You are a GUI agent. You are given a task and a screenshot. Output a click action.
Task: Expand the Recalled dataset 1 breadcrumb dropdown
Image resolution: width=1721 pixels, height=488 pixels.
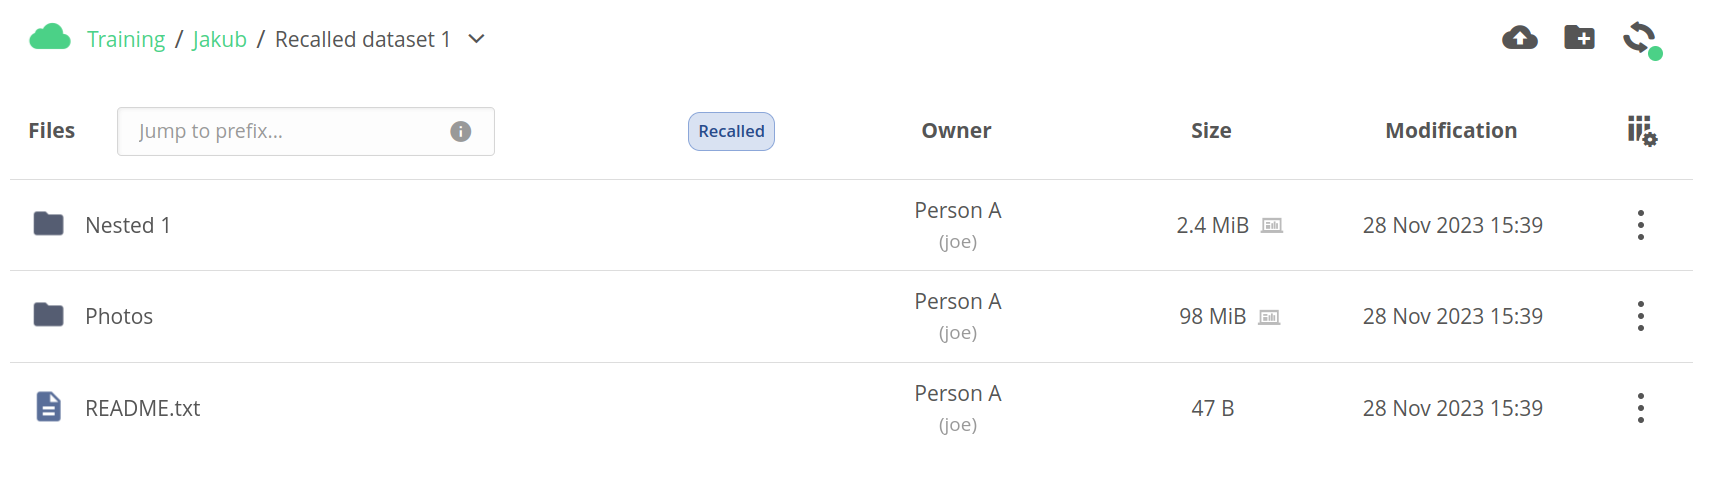(477, 39)
